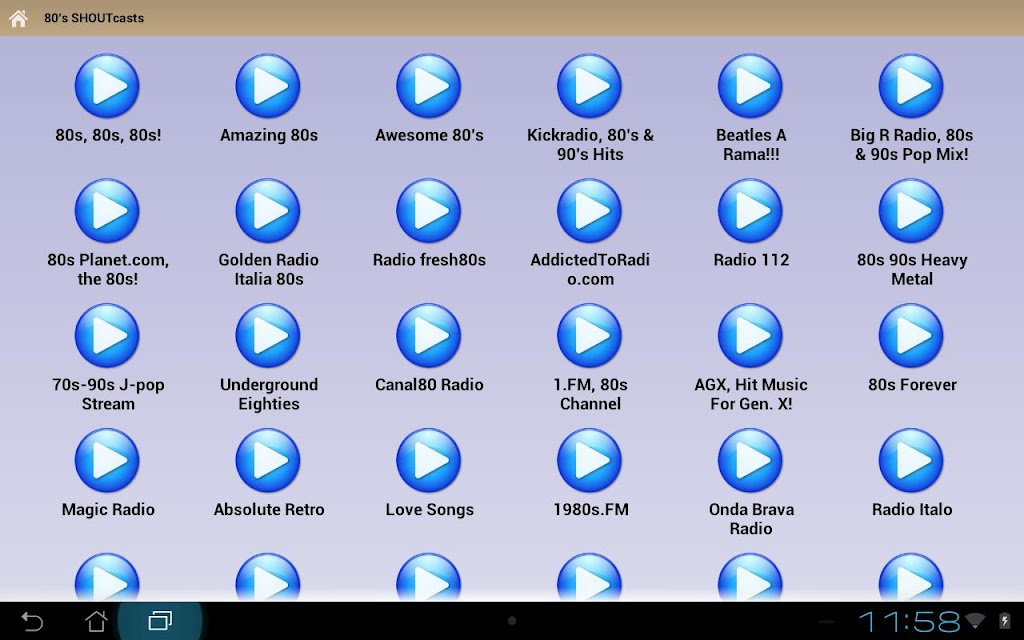Play the Radio 112 station
1024x640 pixels.
point(750,210)
